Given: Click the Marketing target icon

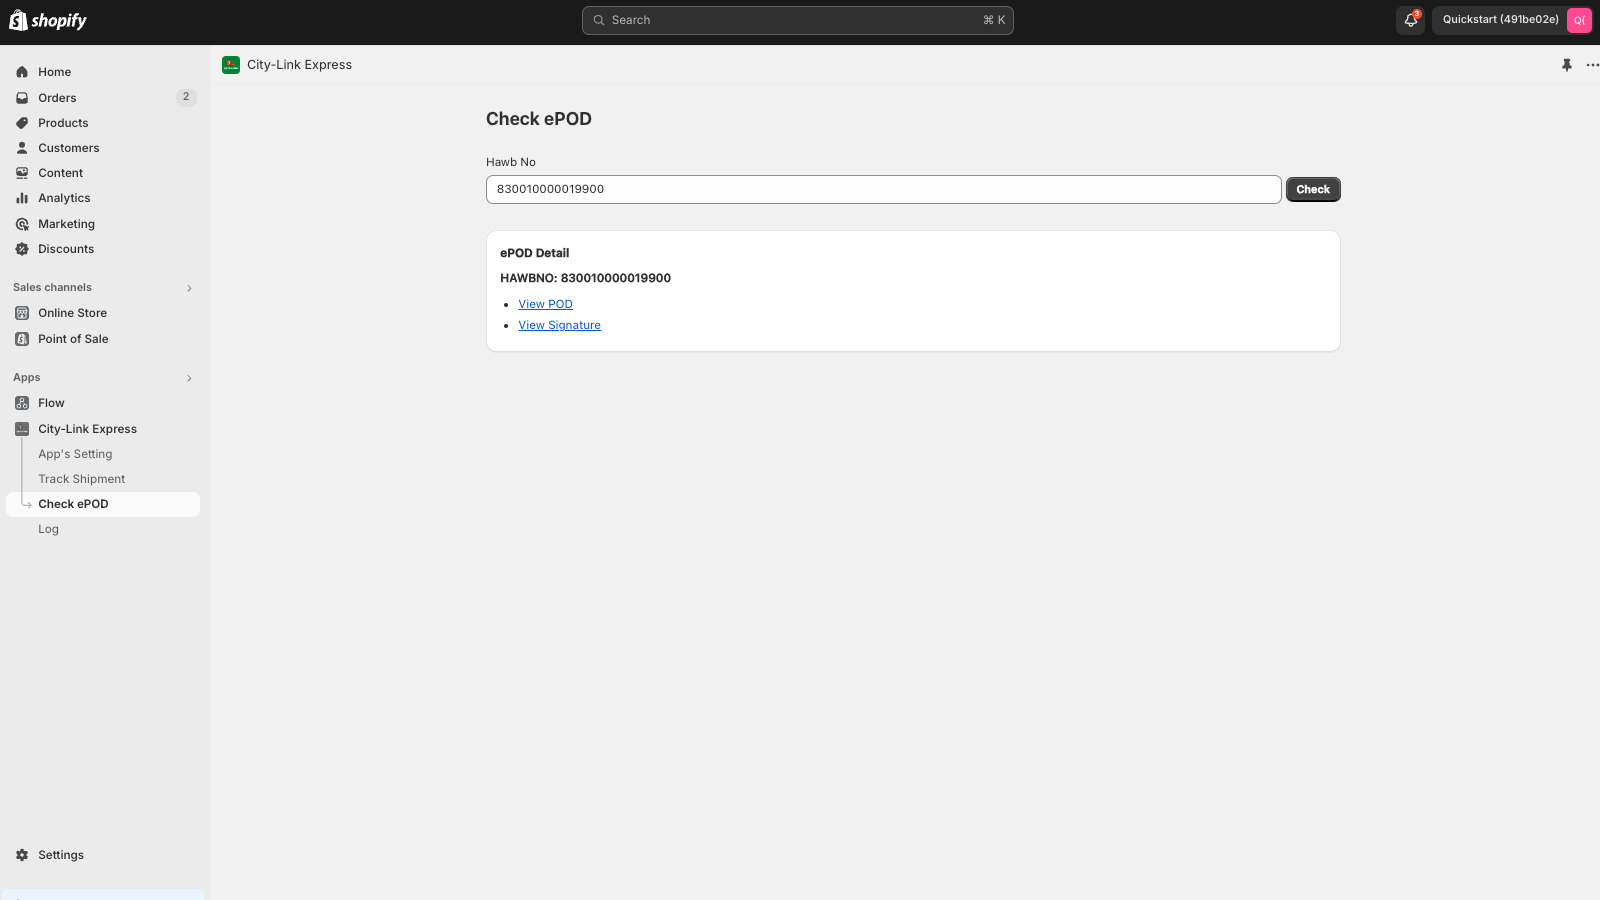Looking at the screenshot, I should 22,224.
